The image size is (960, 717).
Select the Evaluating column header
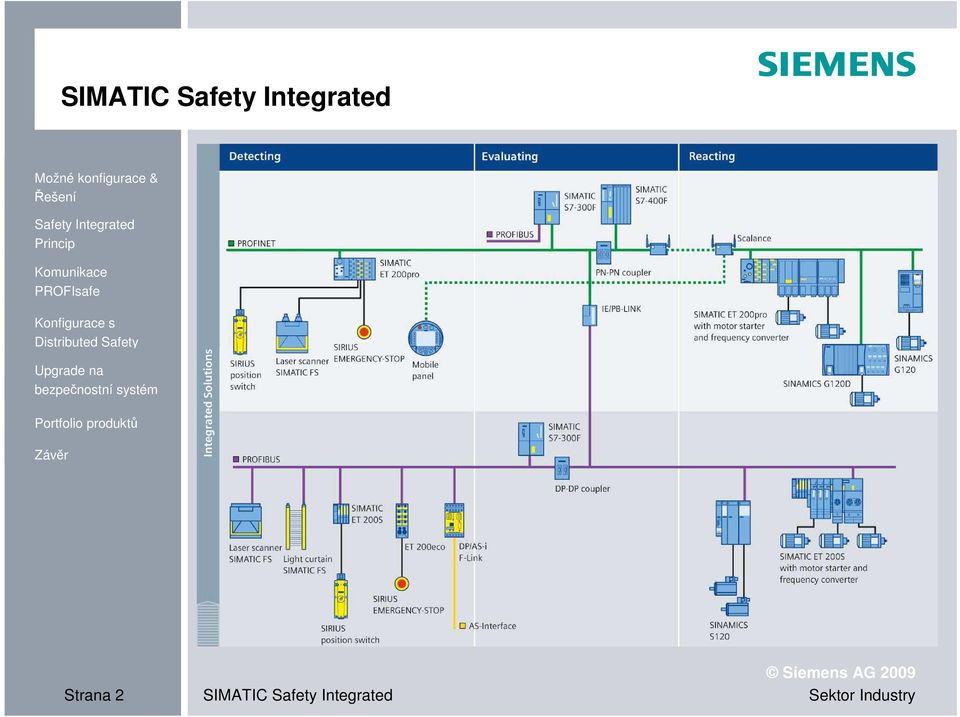tap(577, 157)
